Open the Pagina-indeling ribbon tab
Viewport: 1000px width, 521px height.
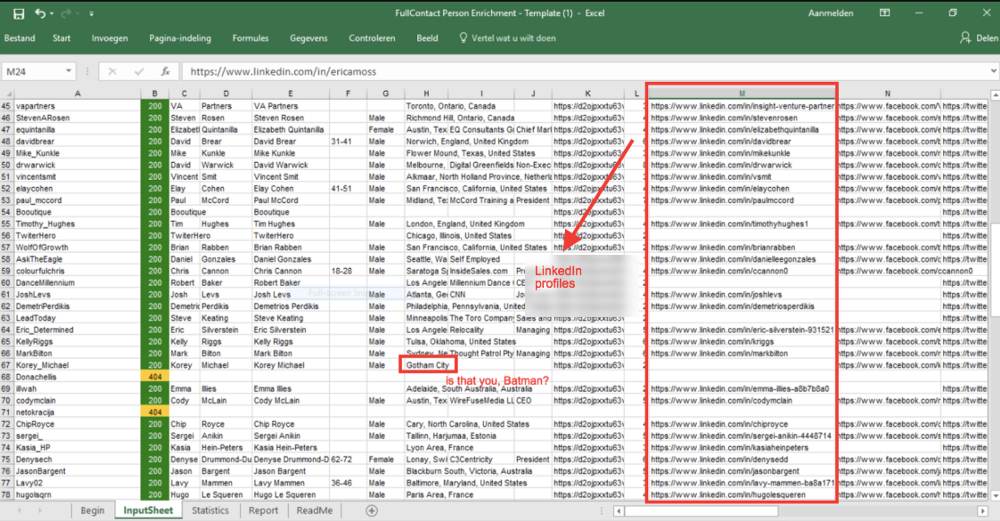(x=180, y=38)
